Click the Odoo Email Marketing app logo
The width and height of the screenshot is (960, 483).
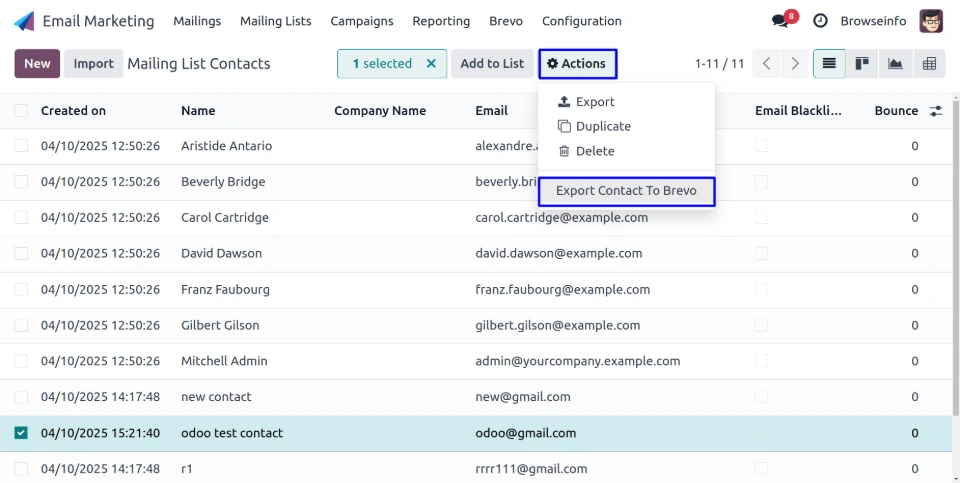[24, 21]
